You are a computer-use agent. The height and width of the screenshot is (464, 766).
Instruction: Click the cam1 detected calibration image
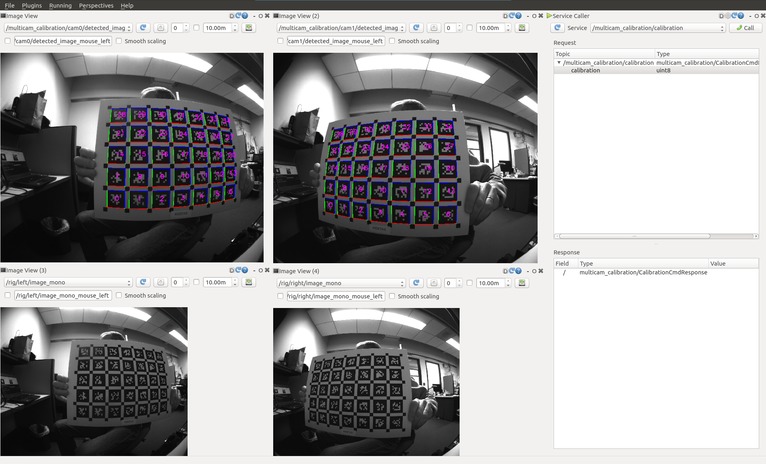(x=405, y=158)
